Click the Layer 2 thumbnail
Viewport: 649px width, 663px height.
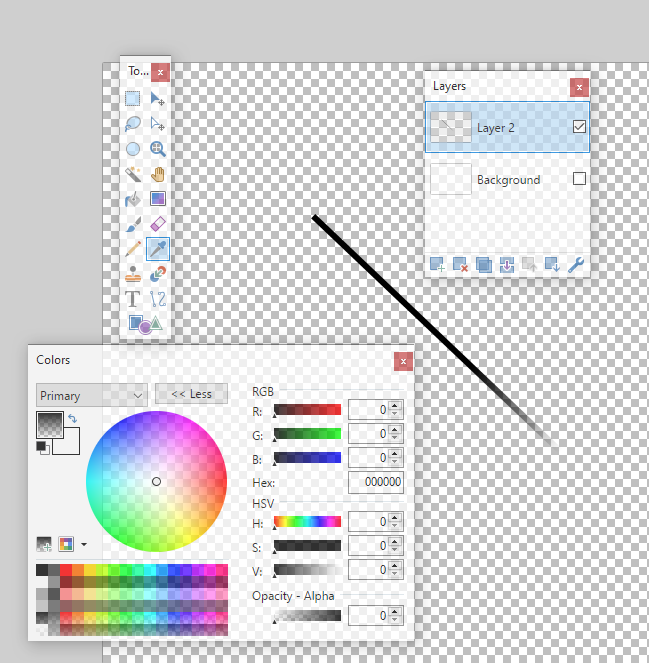[x=451, y=127]
